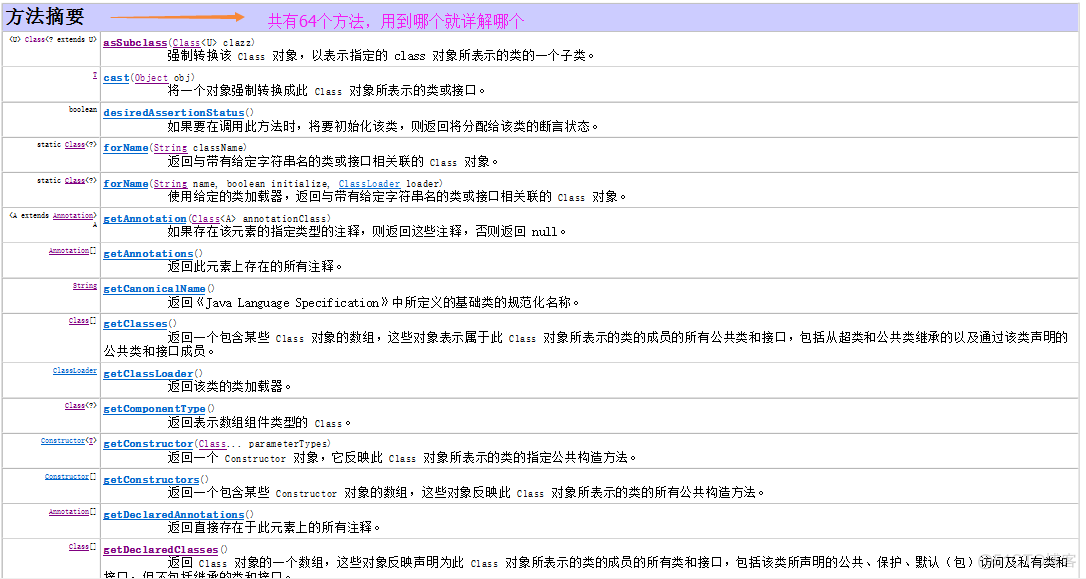This screenshot has height=579, width=1086.
Task: Open the first forName method link
Action: [126, 147]
